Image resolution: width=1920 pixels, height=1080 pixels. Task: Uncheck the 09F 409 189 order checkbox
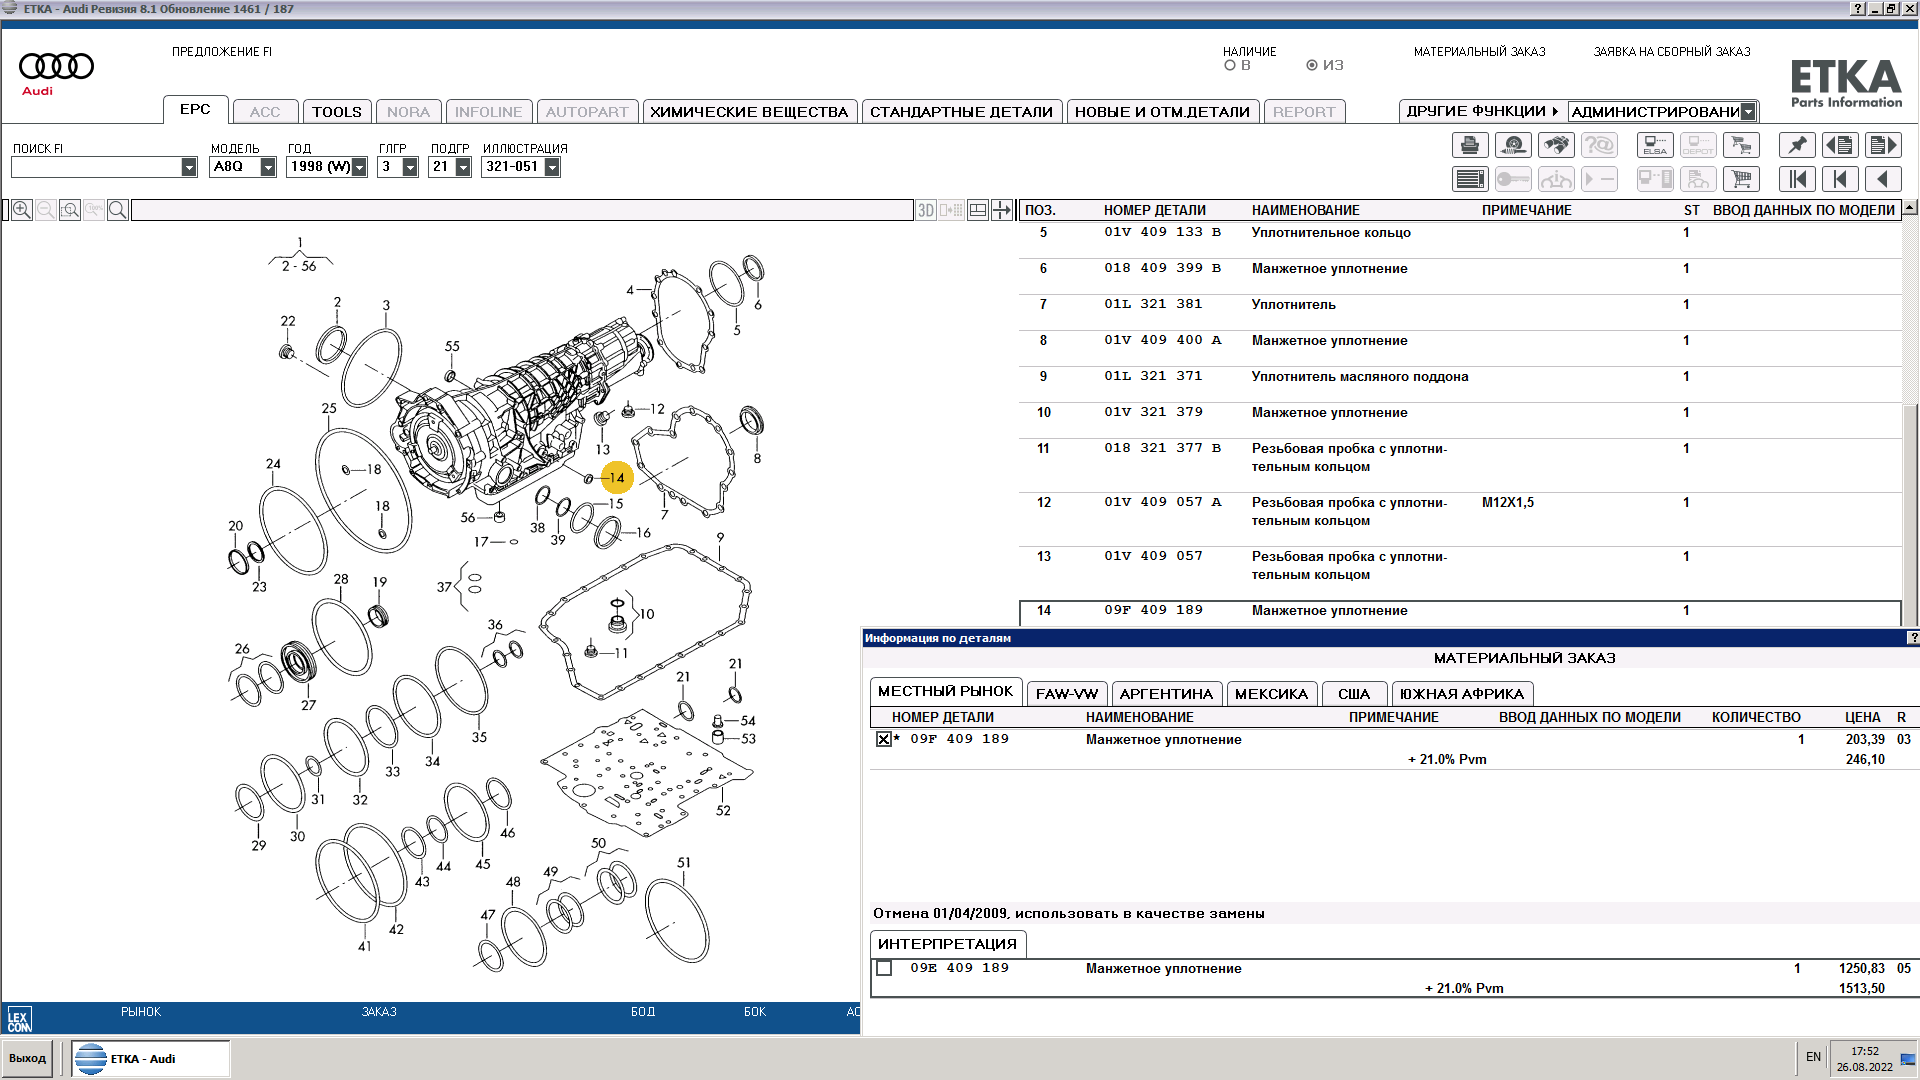tap(883, 740)
